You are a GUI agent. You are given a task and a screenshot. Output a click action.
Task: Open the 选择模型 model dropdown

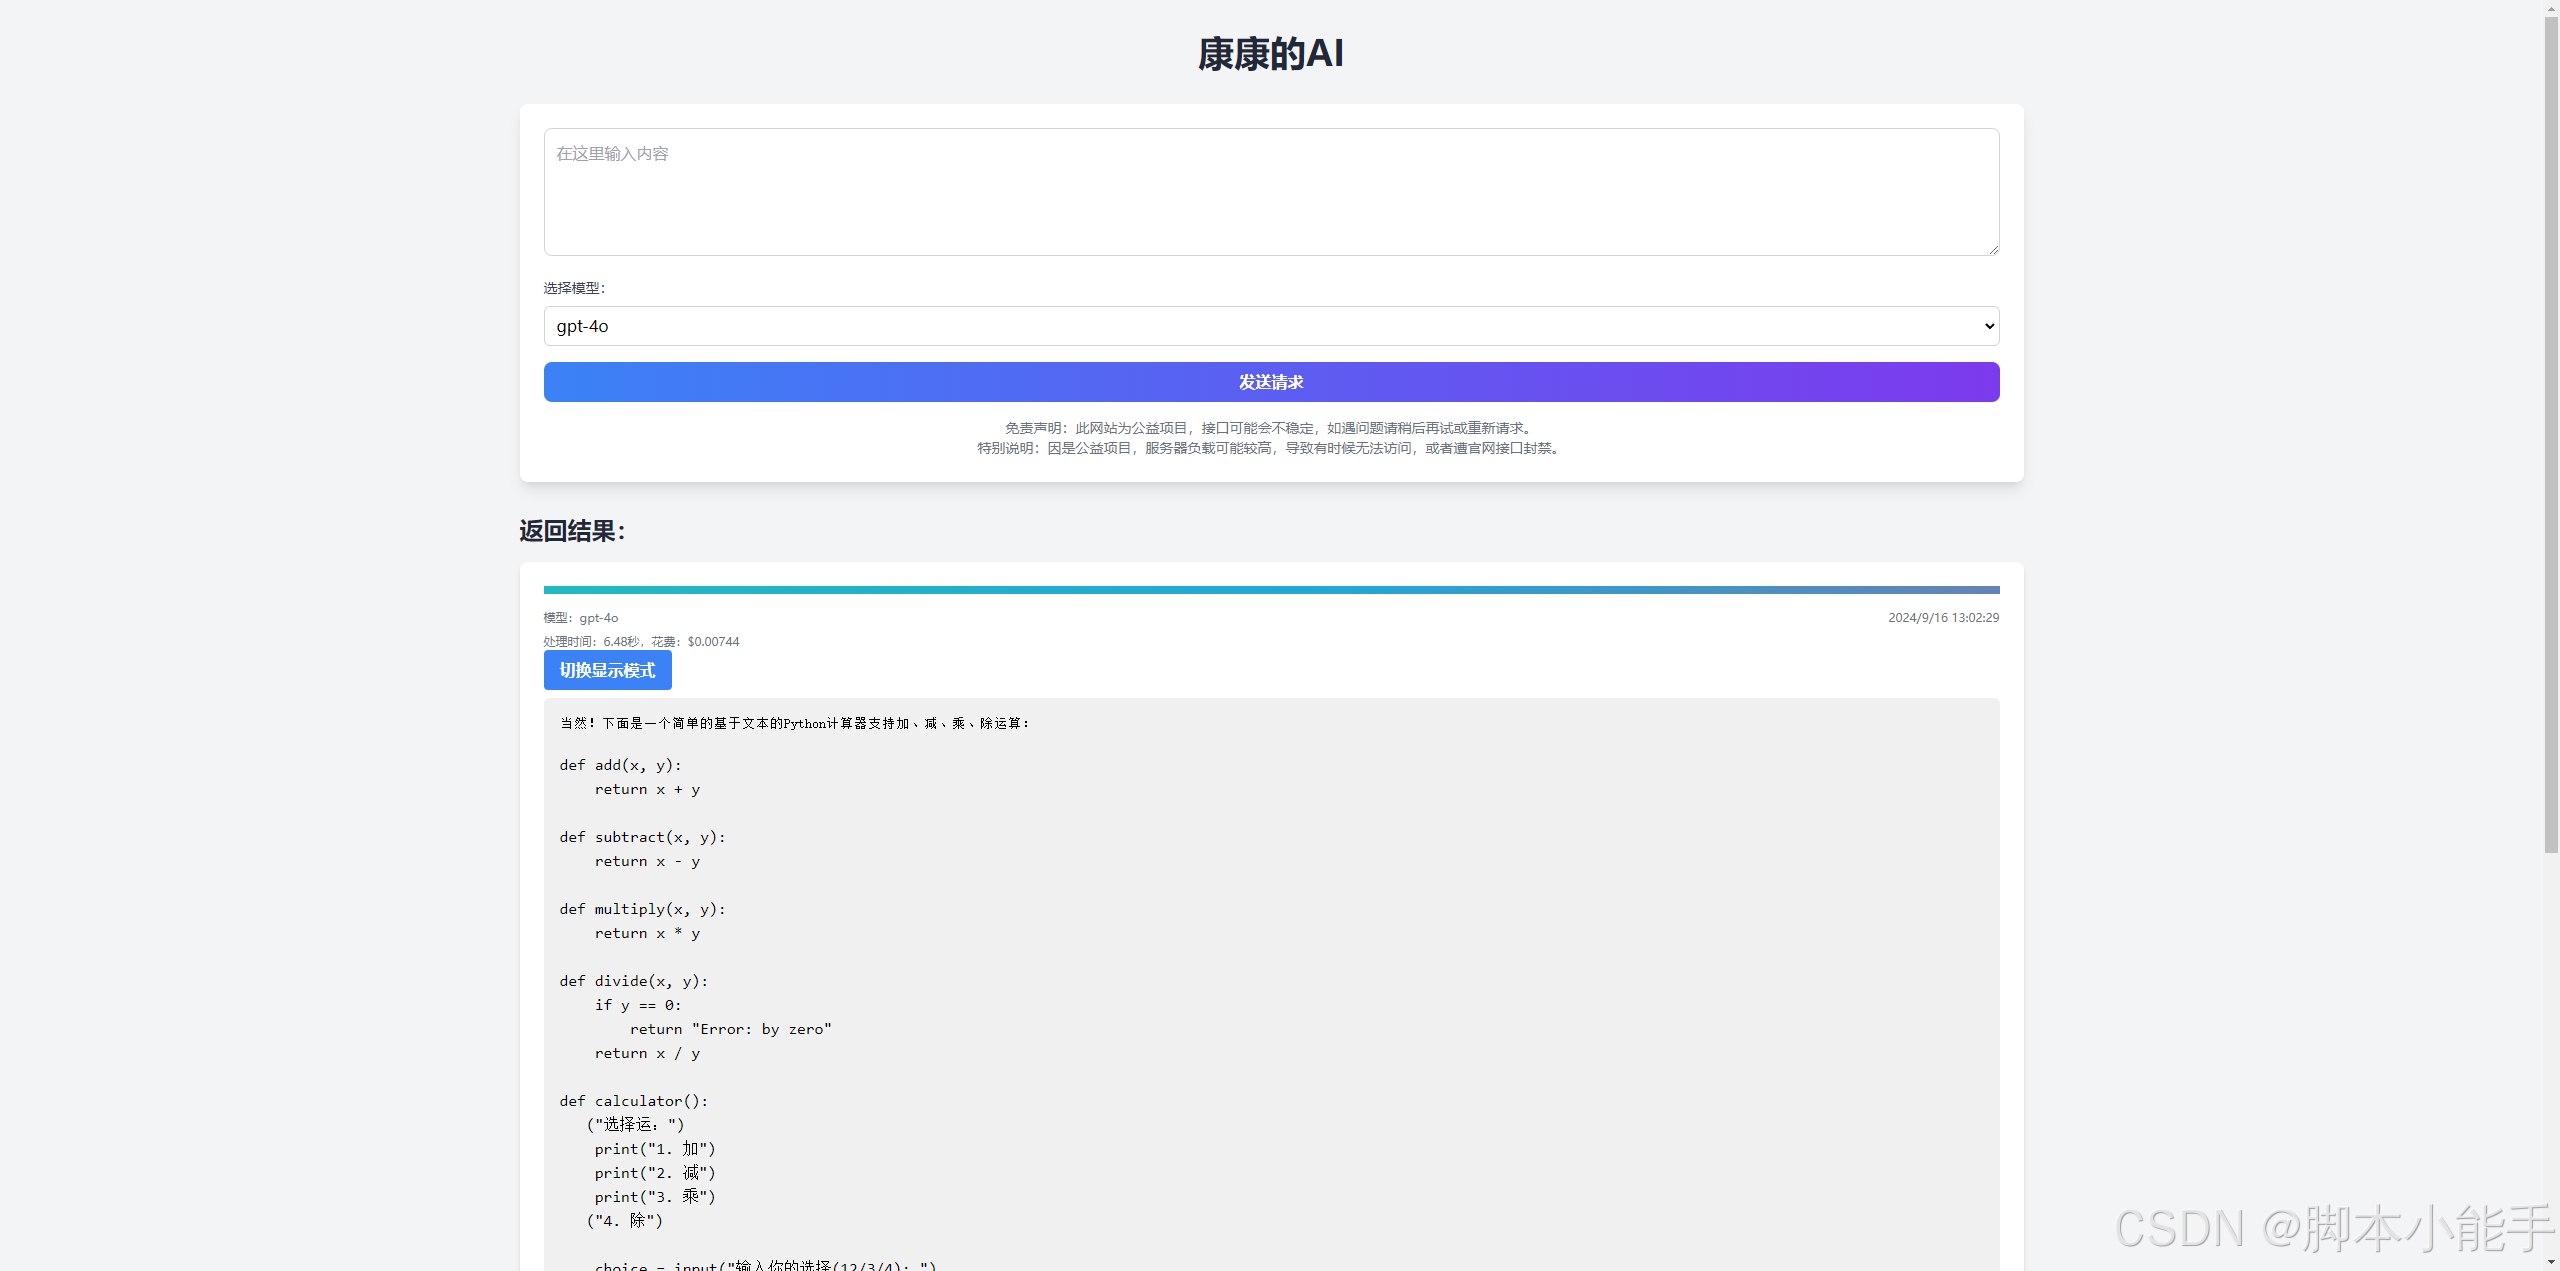1270,325
